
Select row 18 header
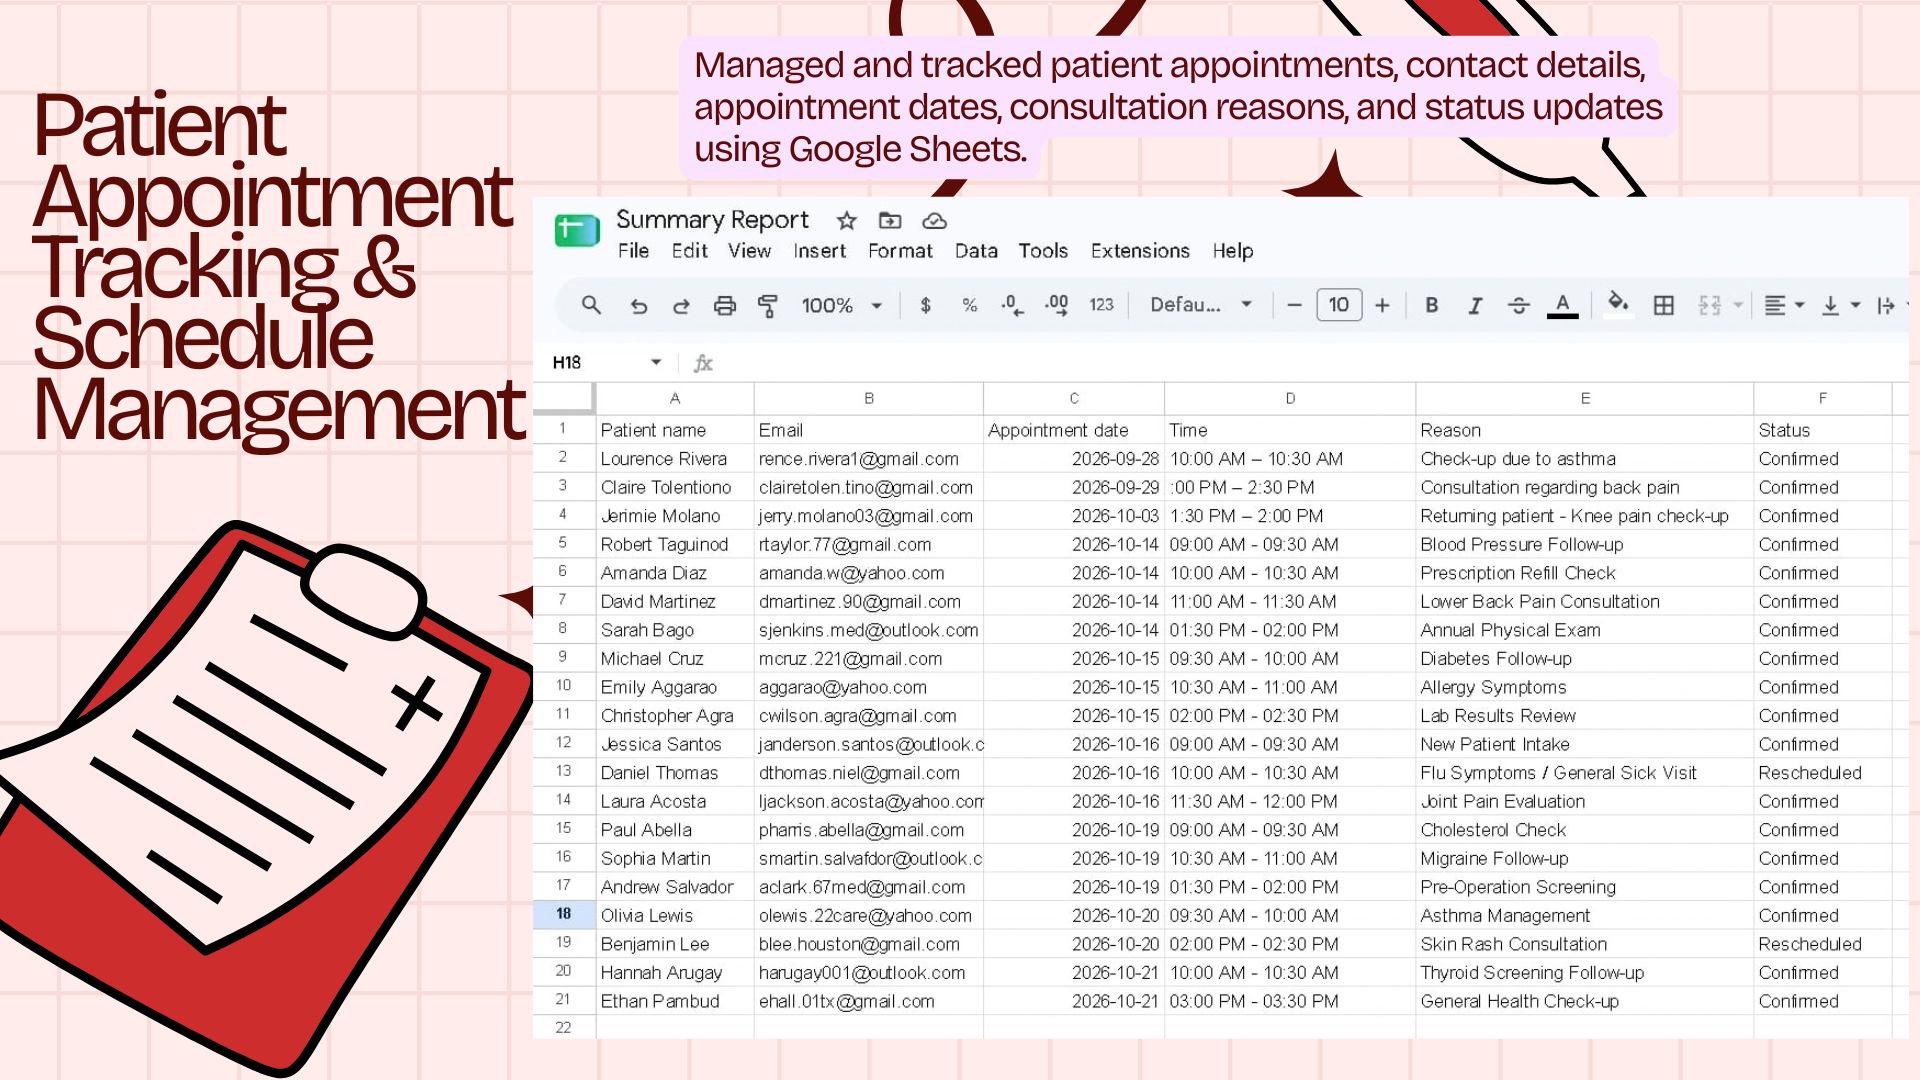[x=564, y=914]
